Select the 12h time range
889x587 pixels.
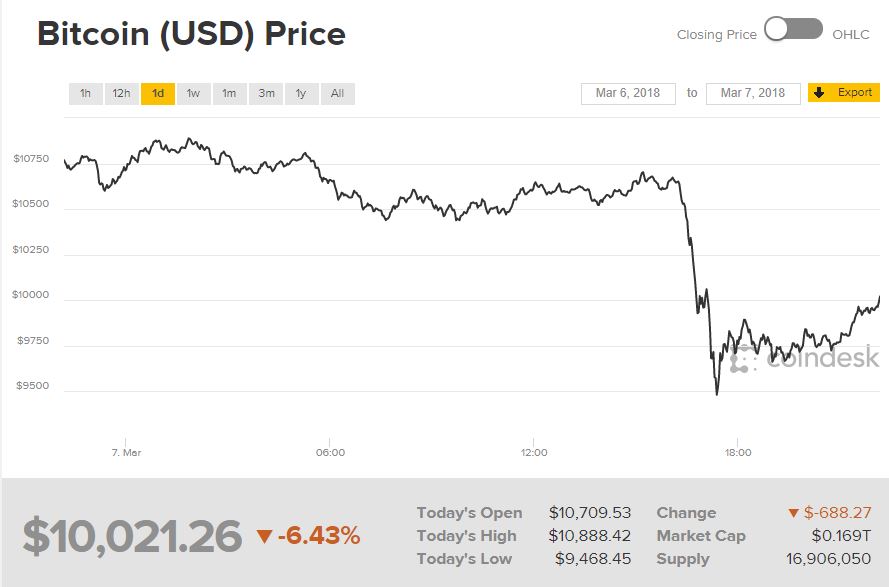(x=121, y=94)
